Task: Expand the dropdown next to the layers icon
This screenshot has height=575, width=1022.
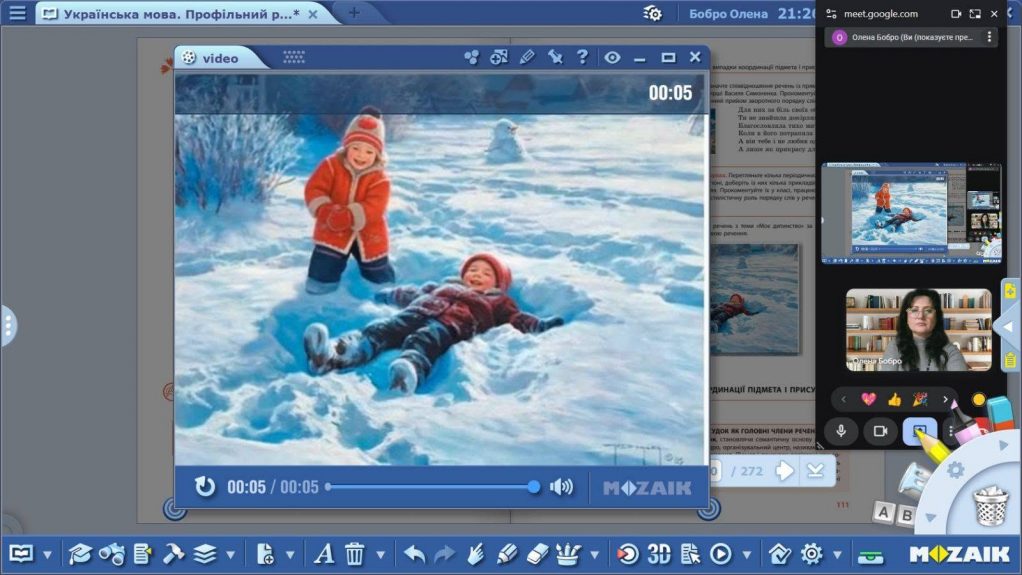Action: coord(231,555)
